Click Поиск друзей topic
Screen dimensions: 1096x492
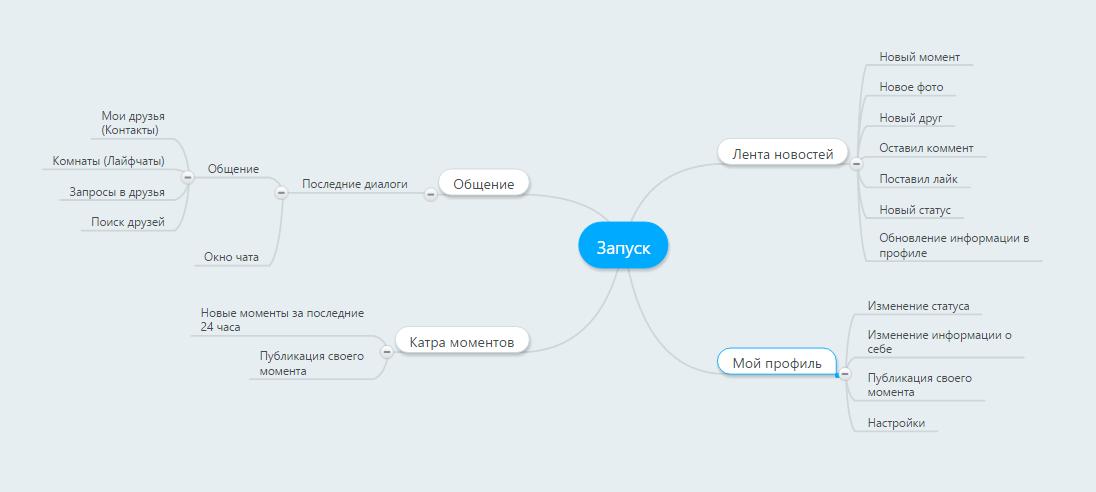coord(128,223)
